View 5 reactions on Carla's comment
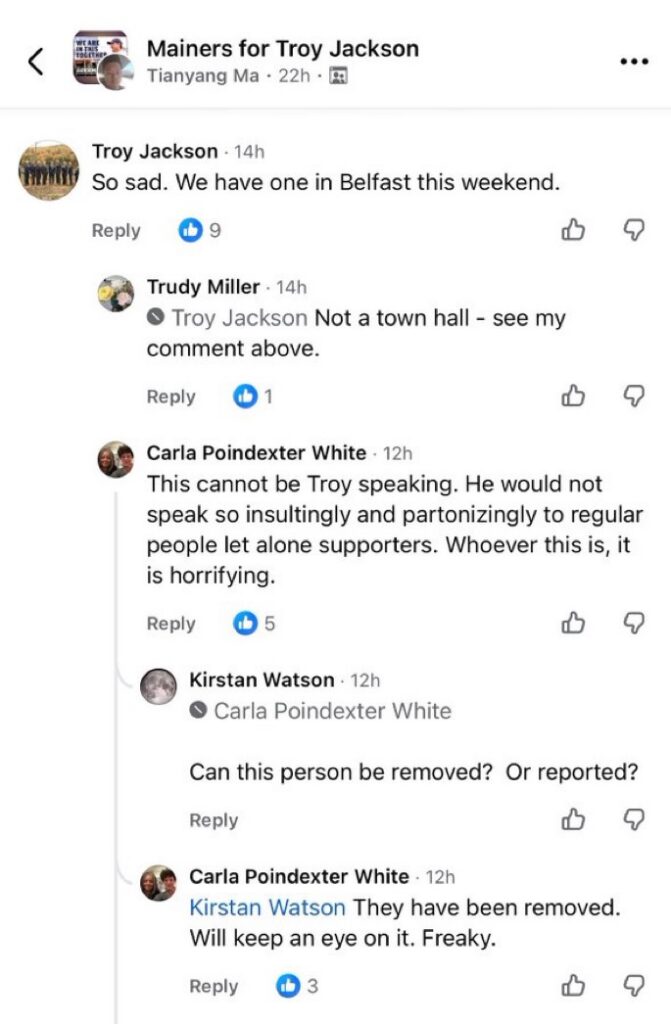The height and width of the screenshot is (1024, 671). click(254, 623)
